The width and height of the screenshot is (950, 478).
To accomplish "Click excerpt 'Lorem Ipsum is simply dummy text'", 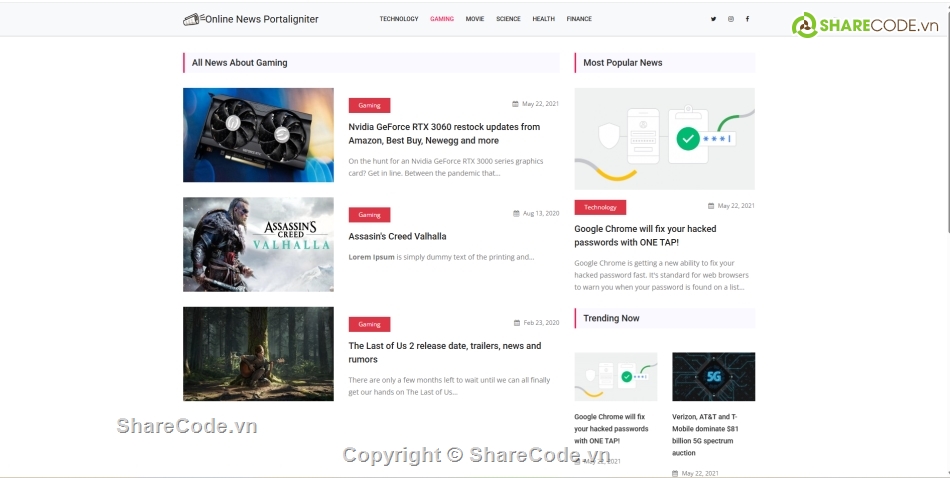I will (x=441, y=257).
